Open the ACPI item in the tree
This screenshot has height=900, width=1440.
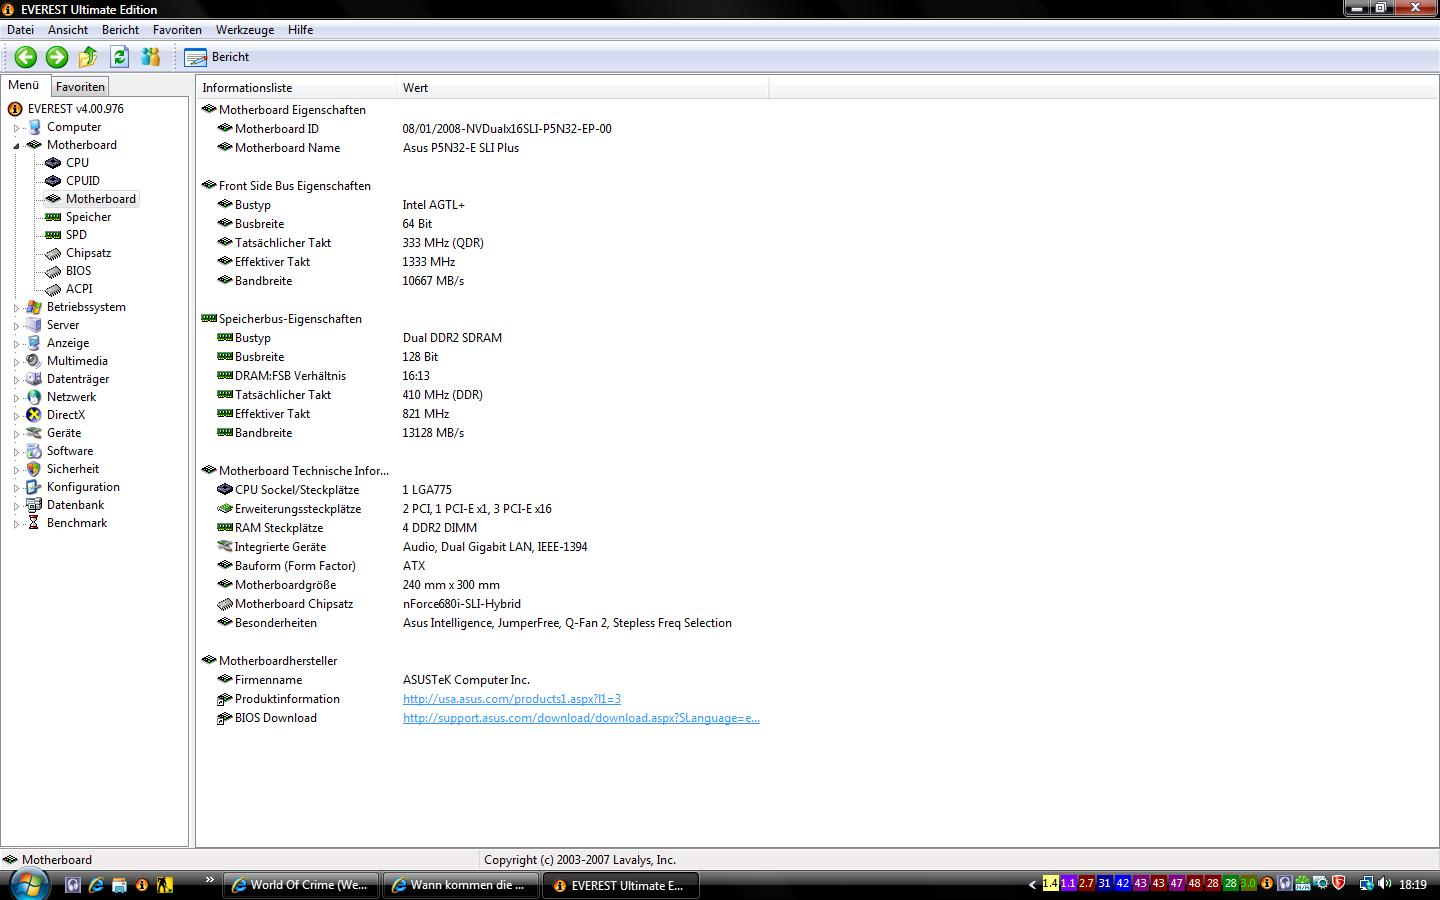[x=79, y=289]
